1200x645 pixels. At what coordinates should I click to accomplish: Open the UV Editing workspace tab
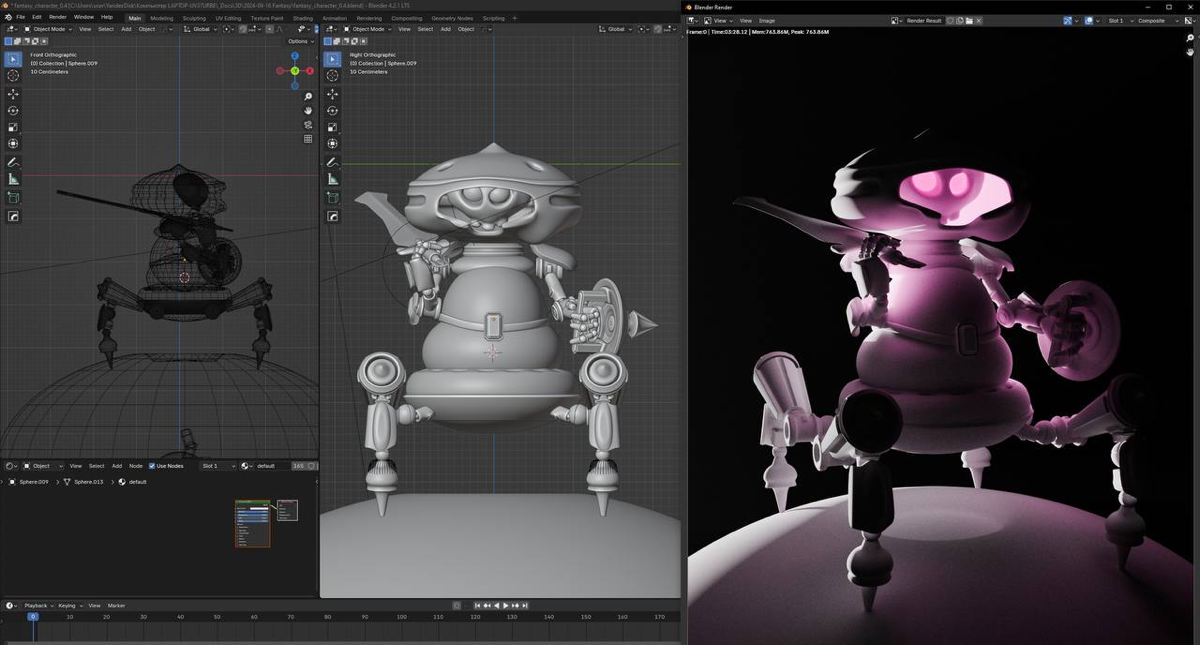tap(228, 18)
